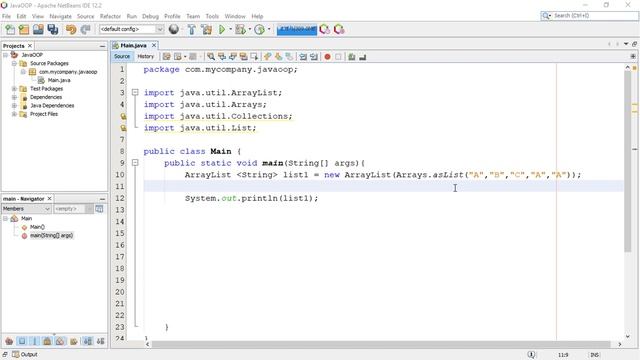Click the Debug Project icon
The width and height of the screenshot is (640, 360).
(240, 29)
